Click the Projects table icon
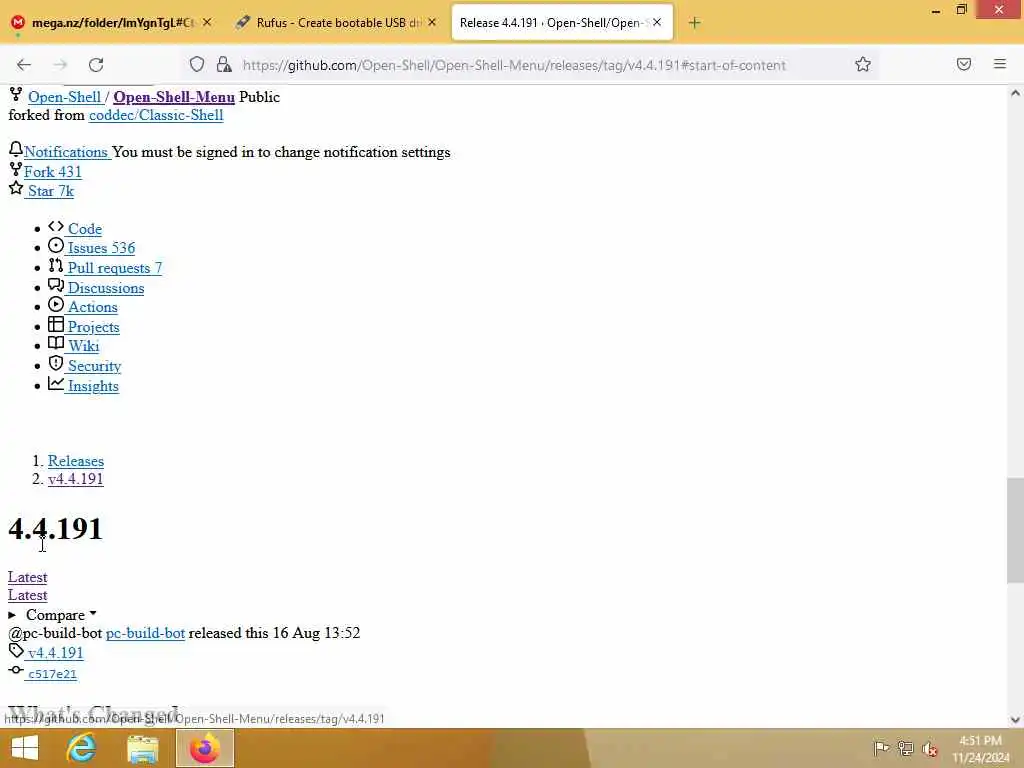This screenshot has height=768, width=1024. point(56,325)
